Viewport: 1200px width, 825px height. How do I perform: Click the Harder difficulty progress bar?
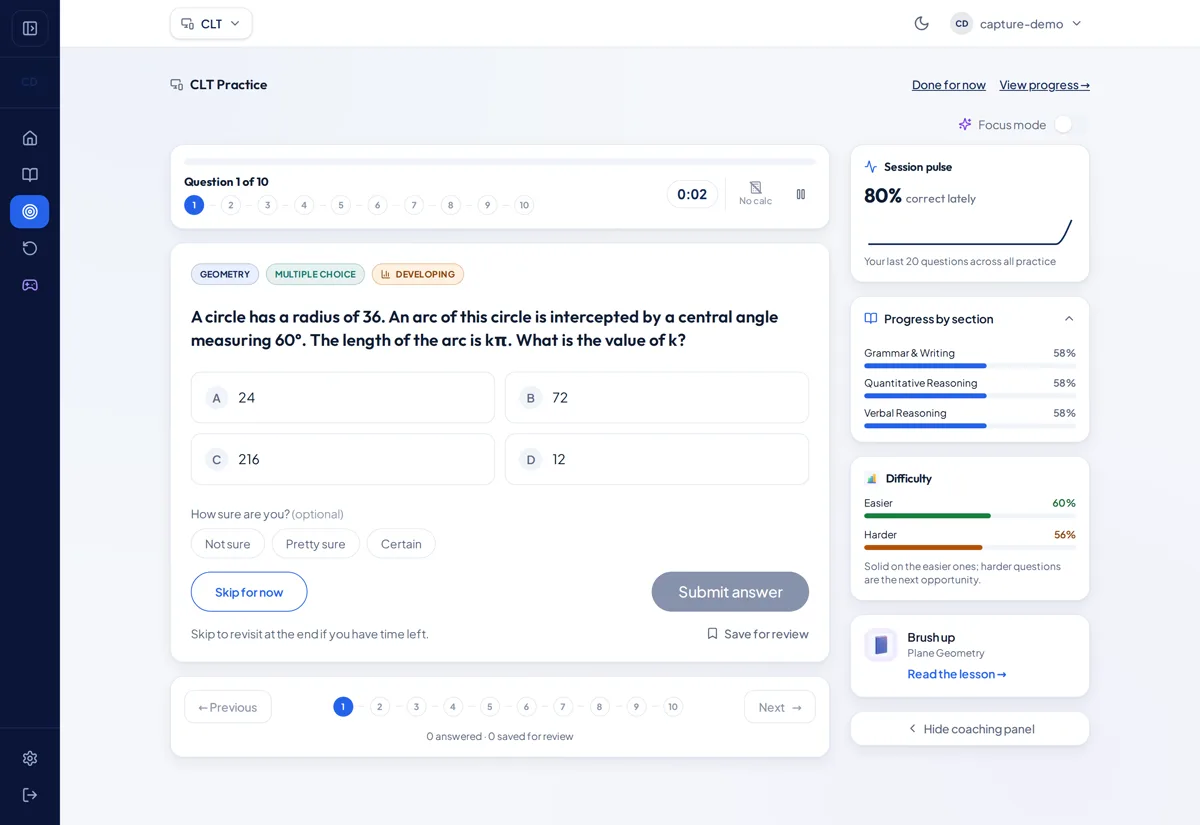pyautogui.click(x=970, y=548)
